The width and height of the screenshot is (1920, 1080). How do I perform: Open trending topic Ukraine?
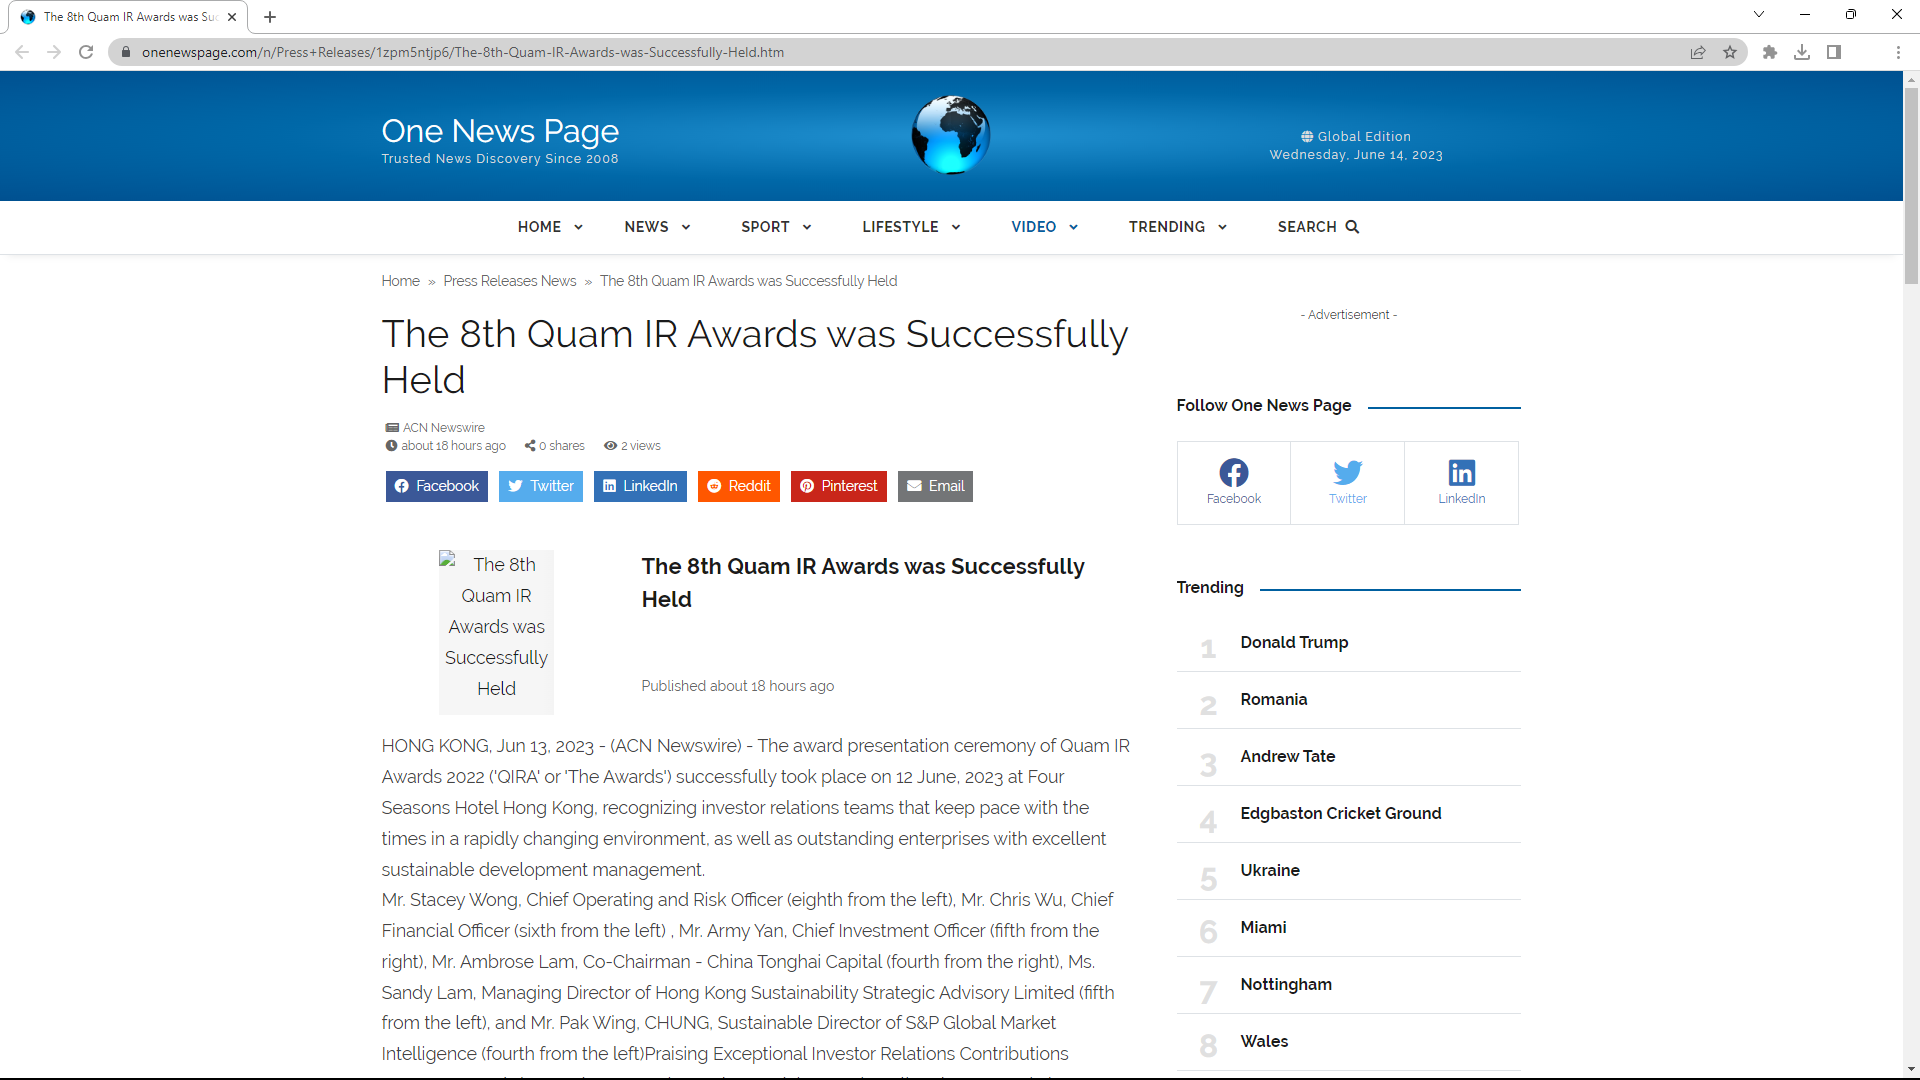coord(1270,870)
